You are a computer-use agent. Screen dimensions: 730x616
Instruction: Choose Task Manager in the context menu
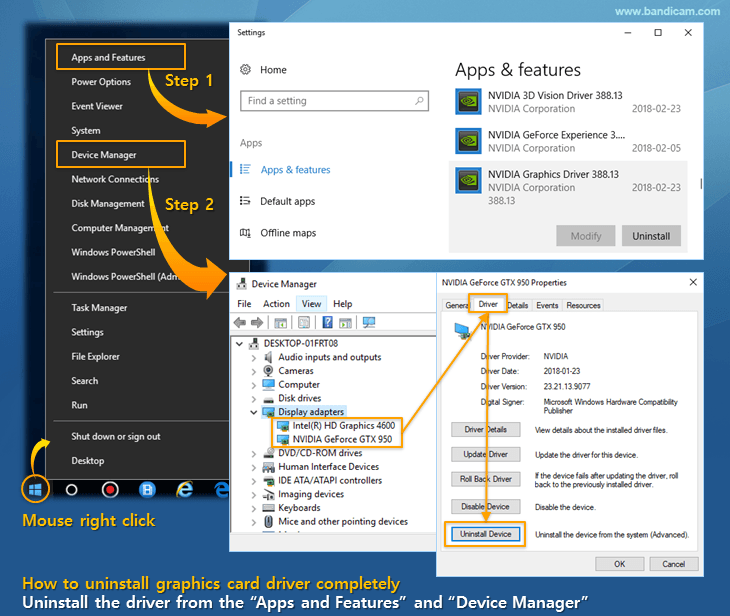[x=99, y=308]
